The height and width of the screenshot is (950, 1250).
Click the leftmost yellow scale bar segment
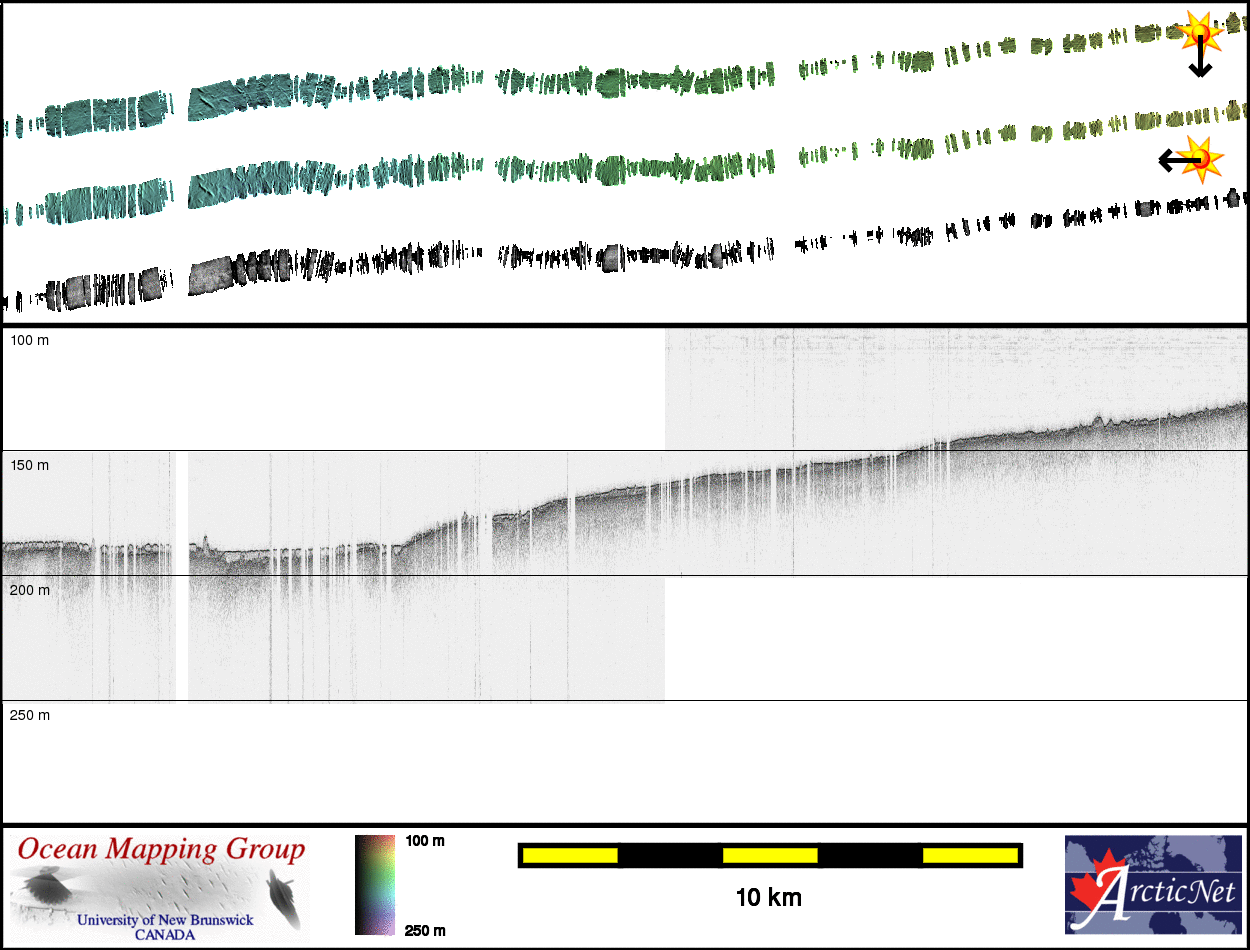(x=569, y=855)
